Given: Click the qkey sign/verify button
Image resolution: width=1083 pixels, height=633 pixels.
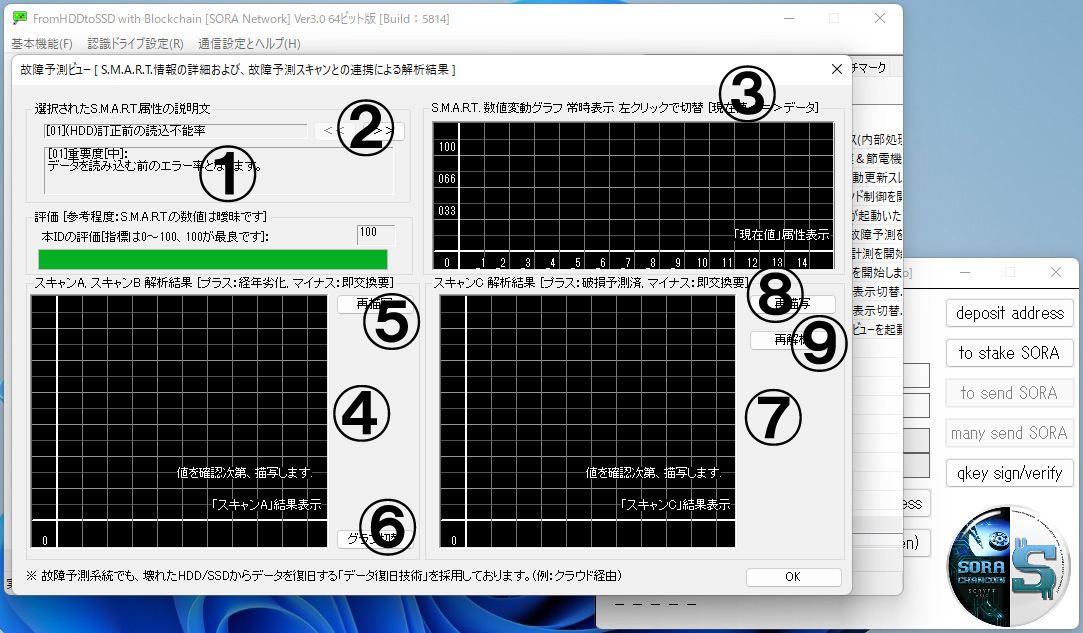Looking at the screenshot, I should pyautogui.click(x=1009, y=473).
